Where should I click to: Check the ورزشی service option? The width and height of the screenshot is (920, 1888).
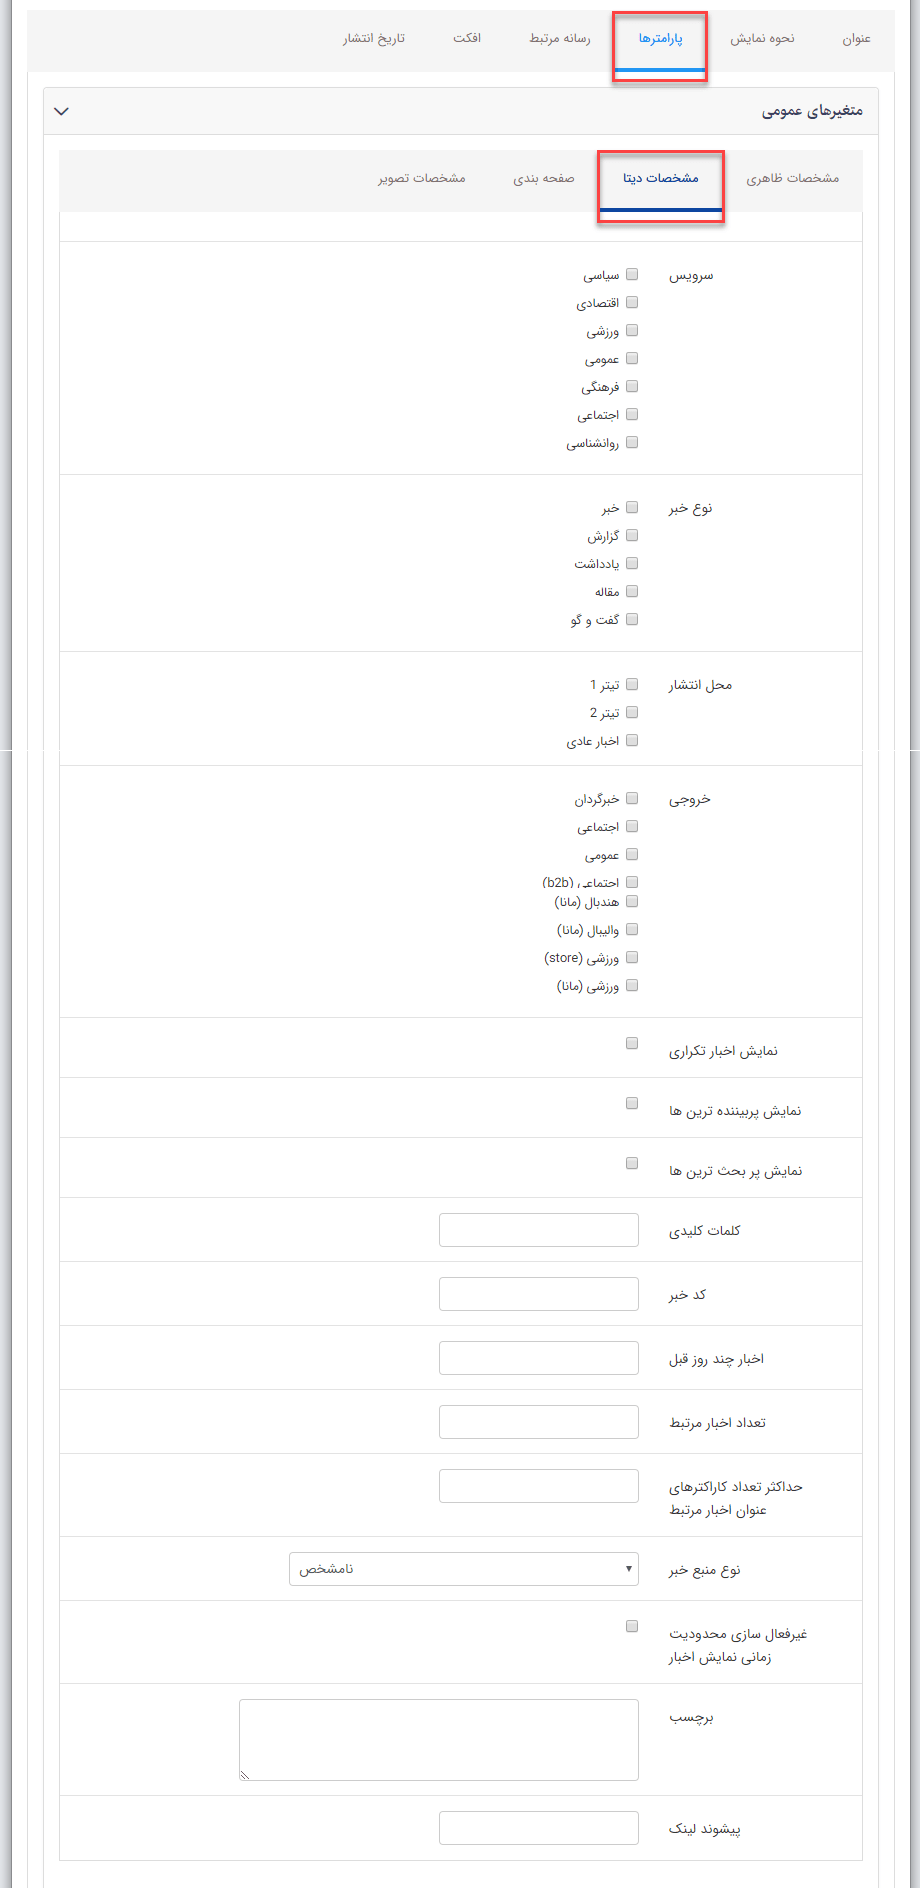(x=631, y=329)
